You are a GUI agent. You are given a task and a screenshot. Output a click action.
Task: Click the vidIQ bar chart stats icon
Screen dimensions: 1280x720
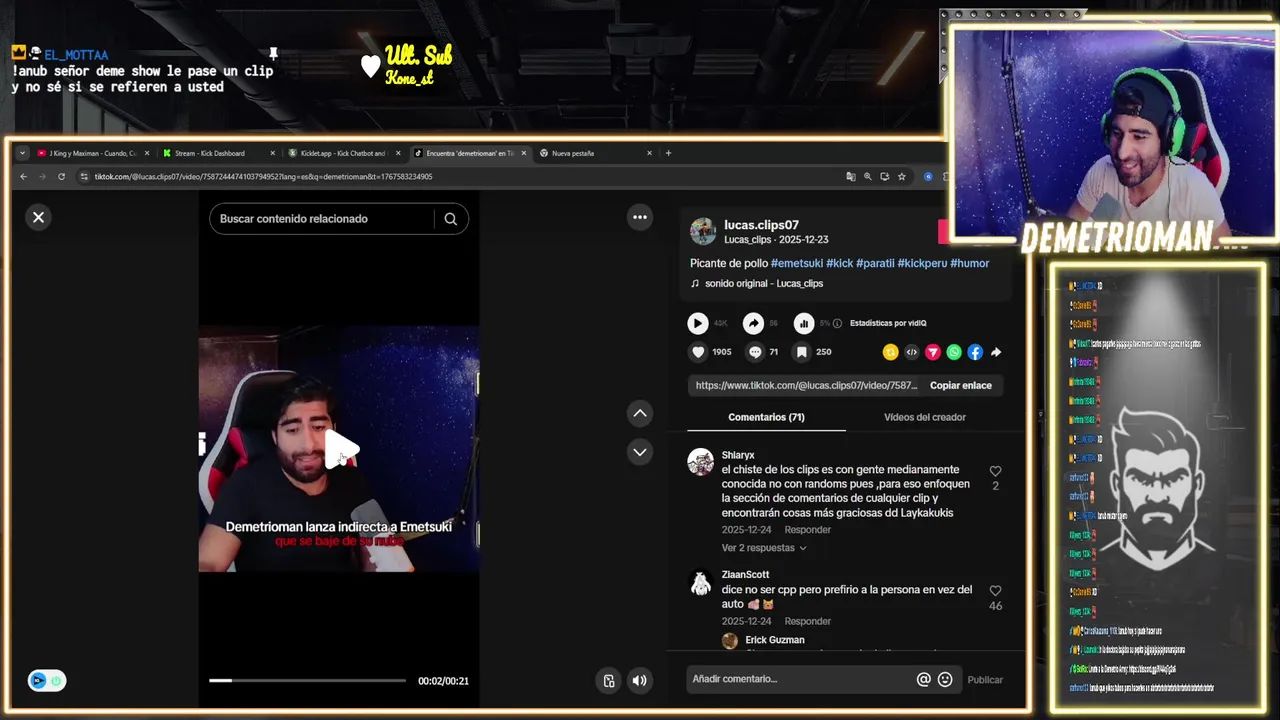click(804, 323)
